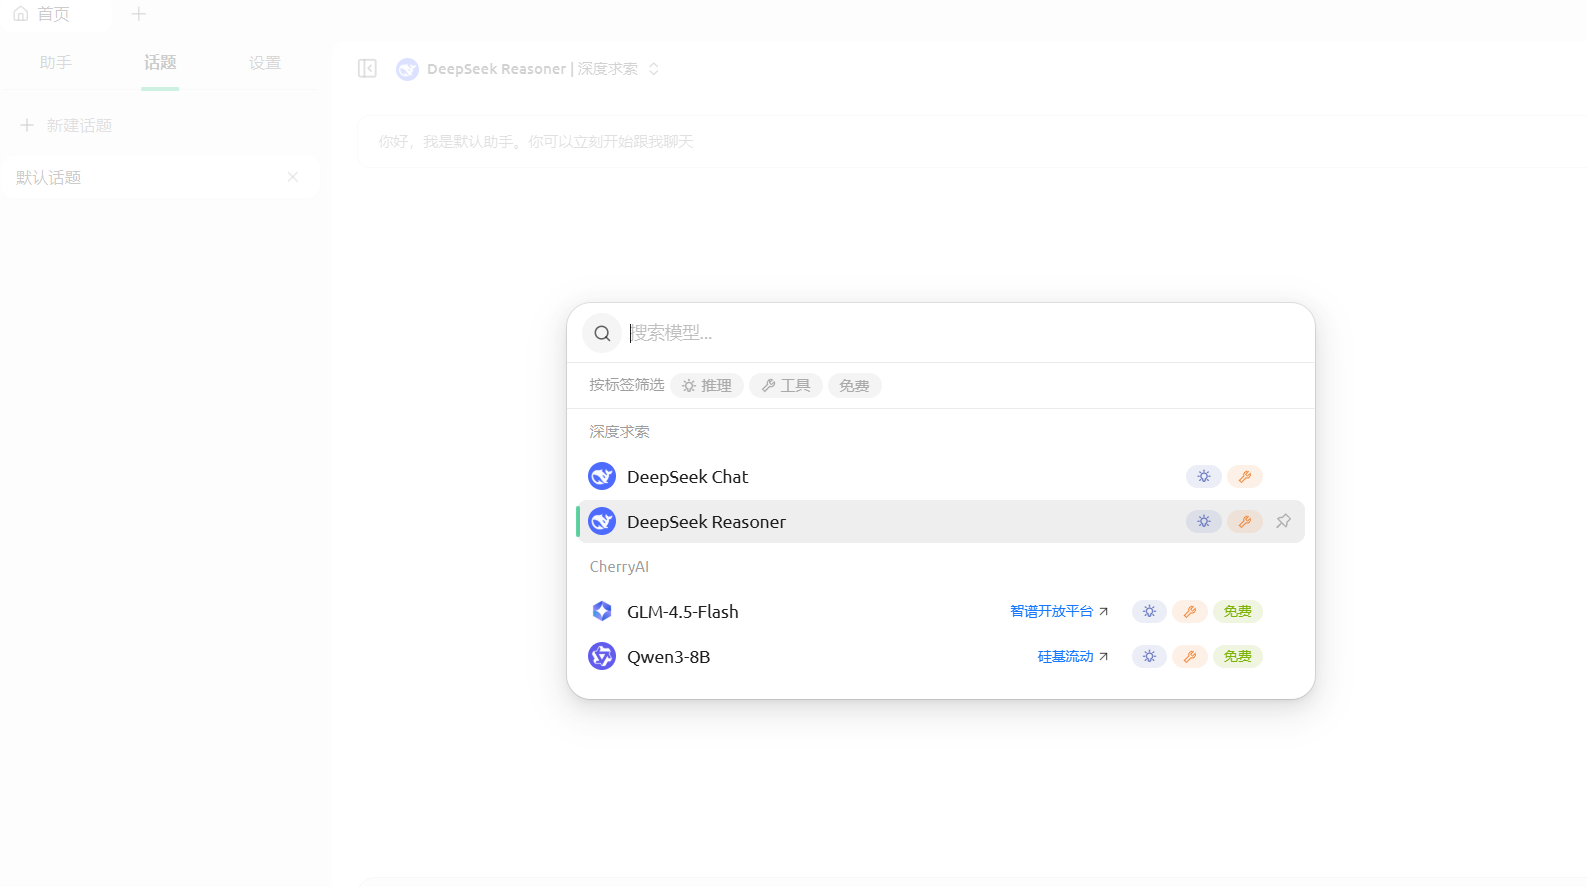Click the plus icon to open new tab
Viewport: 1587px width, 887px height.
pyautogui.click(x=139, y=14)
